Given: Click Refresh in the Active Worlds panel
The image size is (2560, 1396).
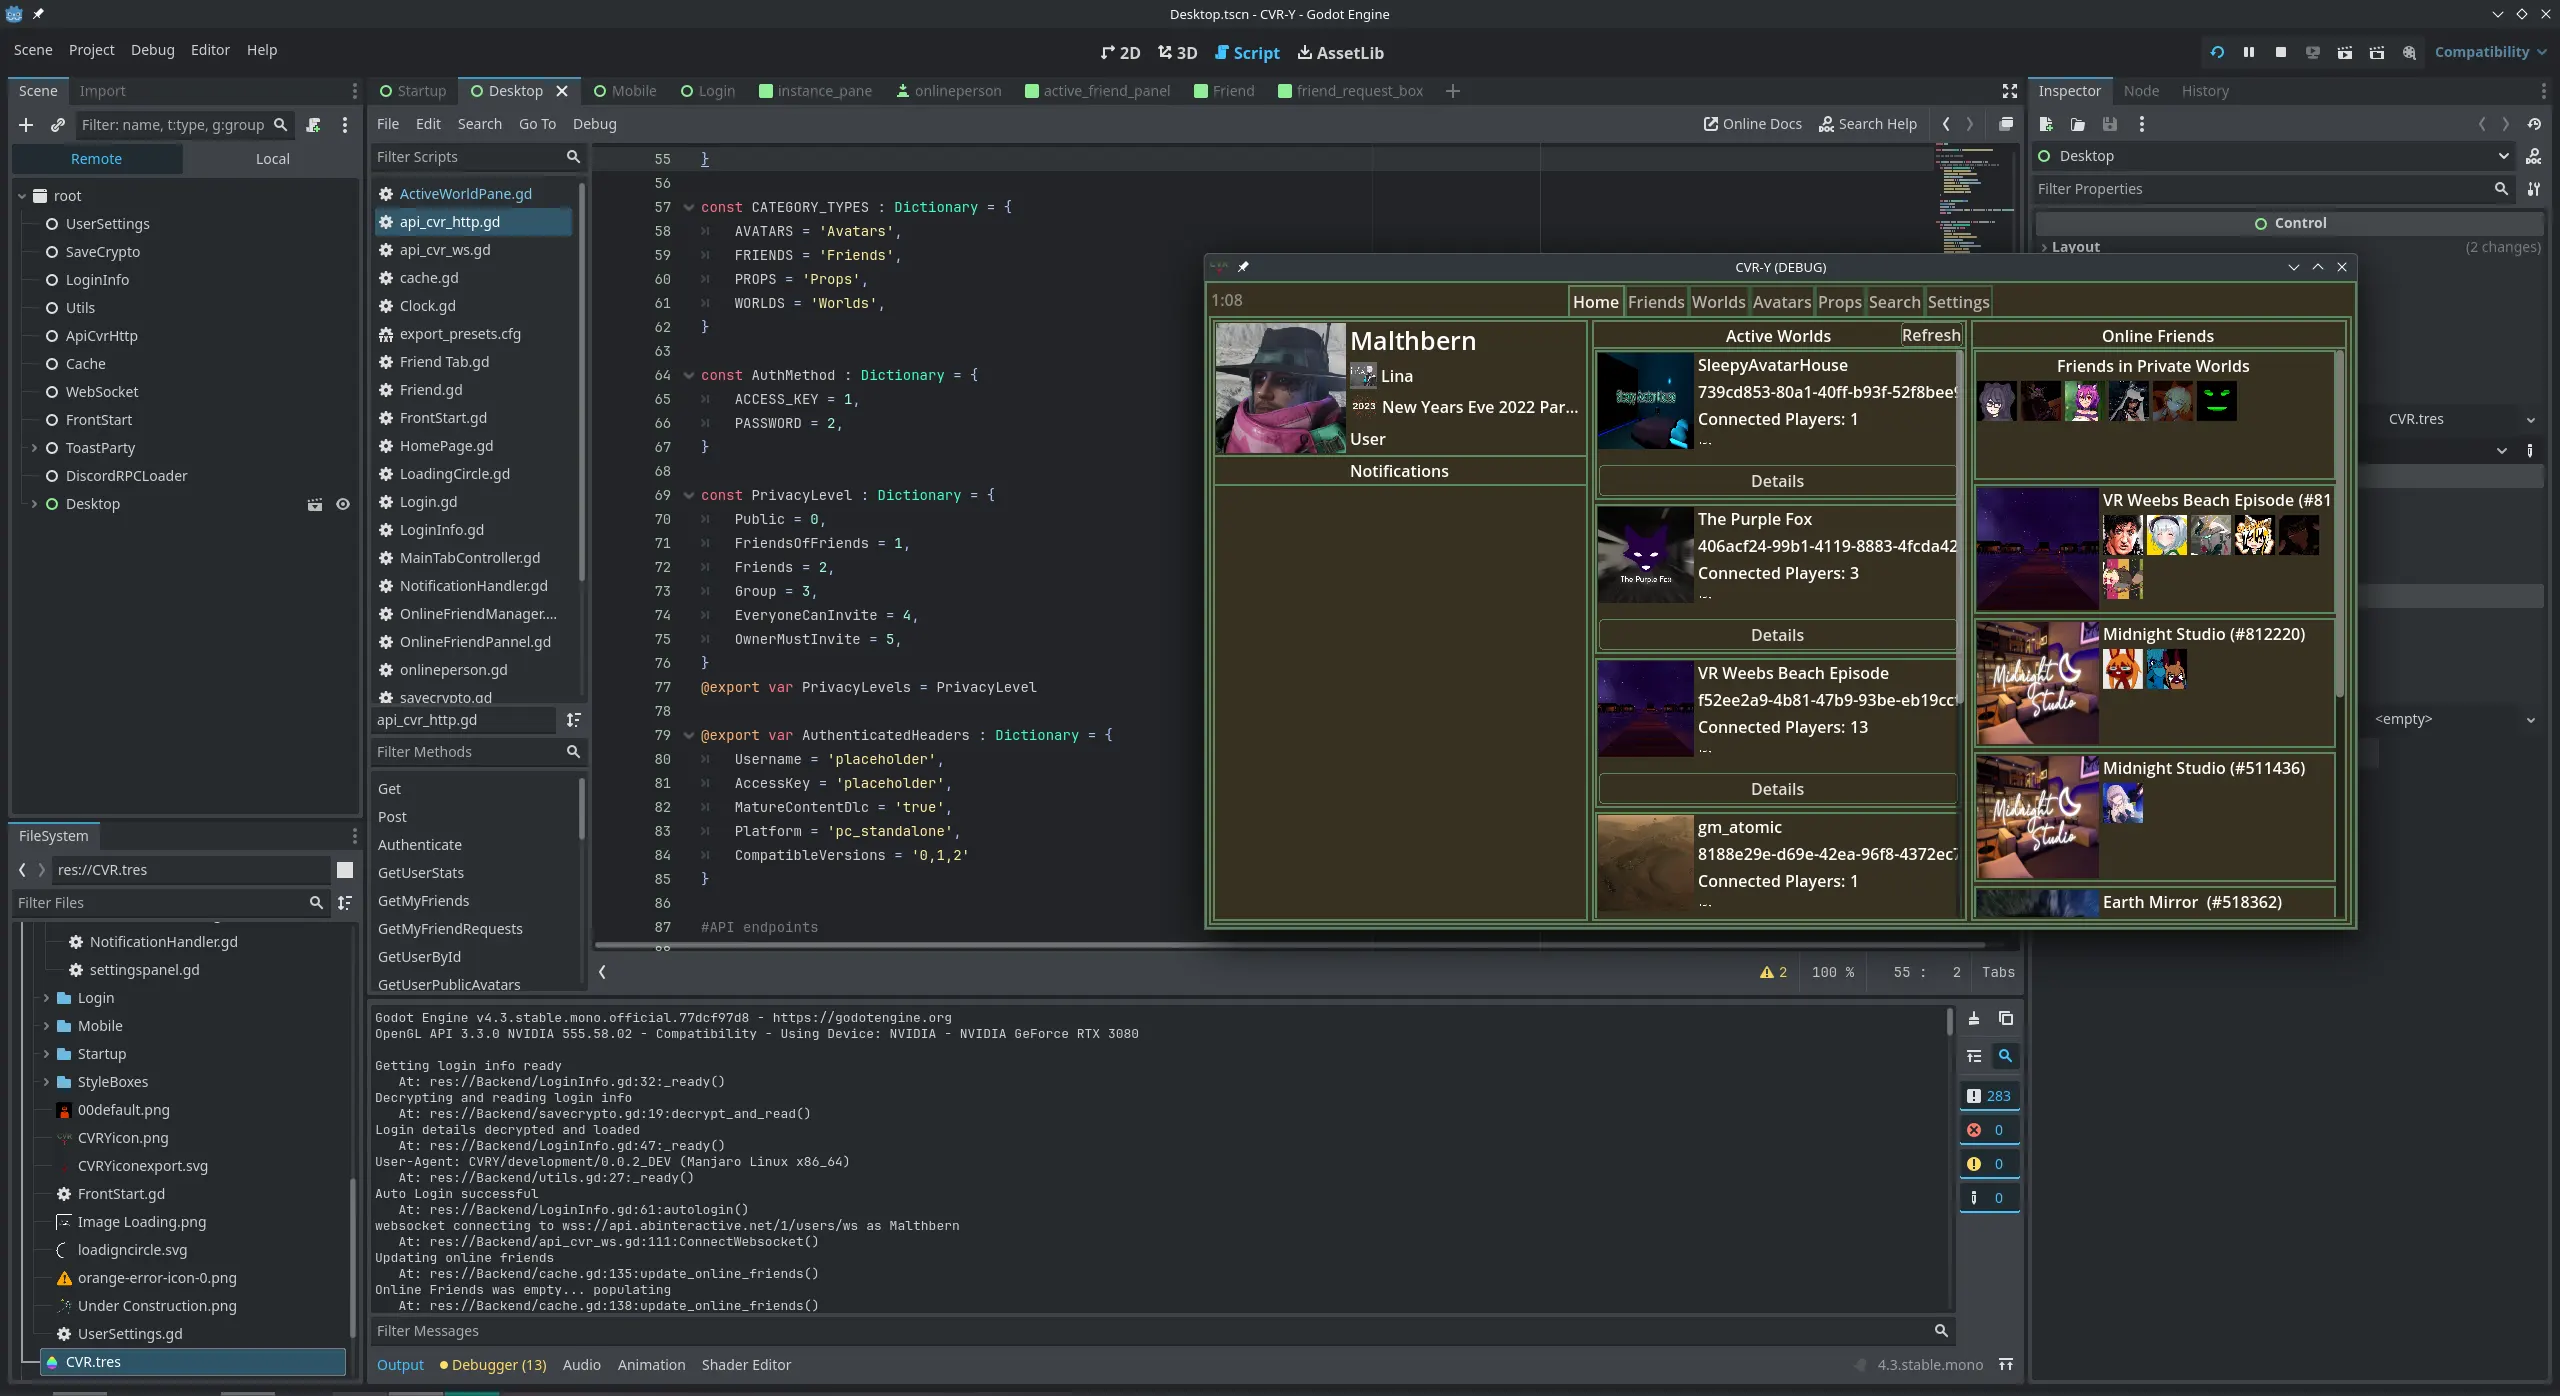Looking at the screenshot, I should pos(1931,336).
